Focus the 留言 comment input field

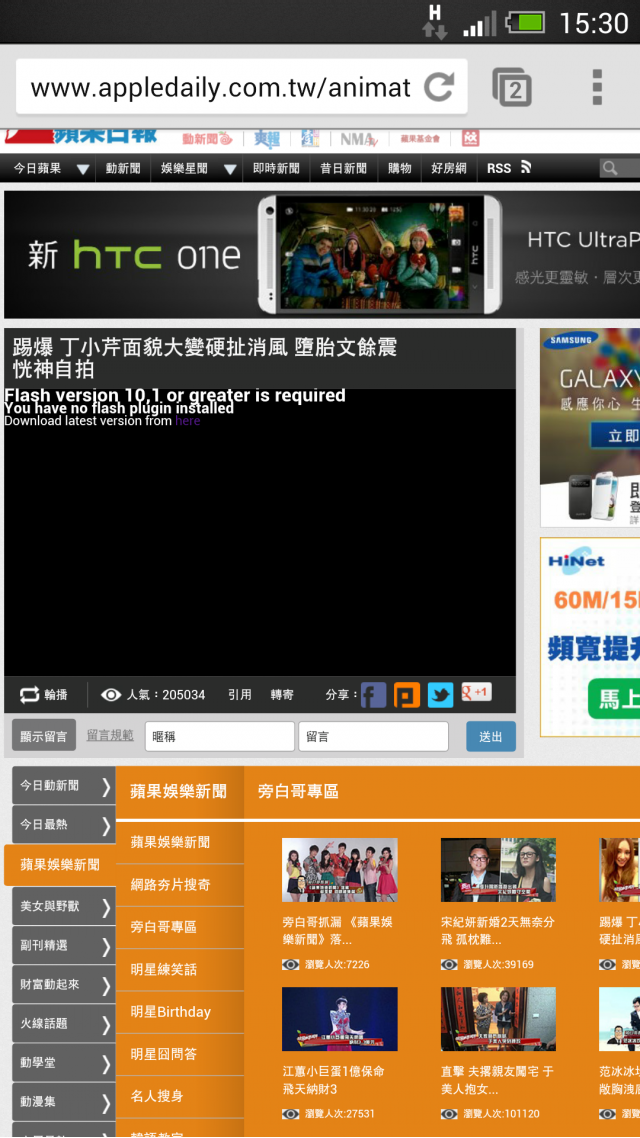pos(374,736)
